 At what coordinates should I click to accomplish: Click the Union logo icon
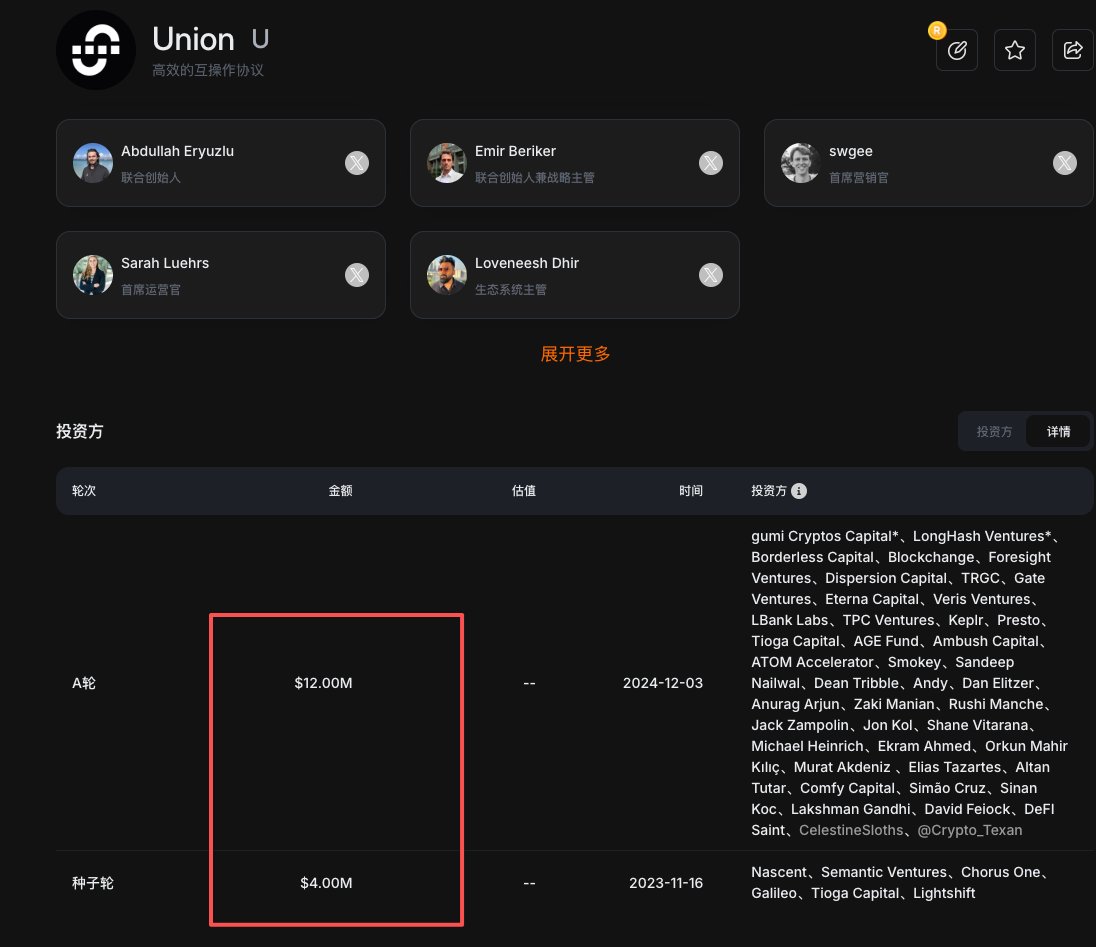(x=96, y=50)
